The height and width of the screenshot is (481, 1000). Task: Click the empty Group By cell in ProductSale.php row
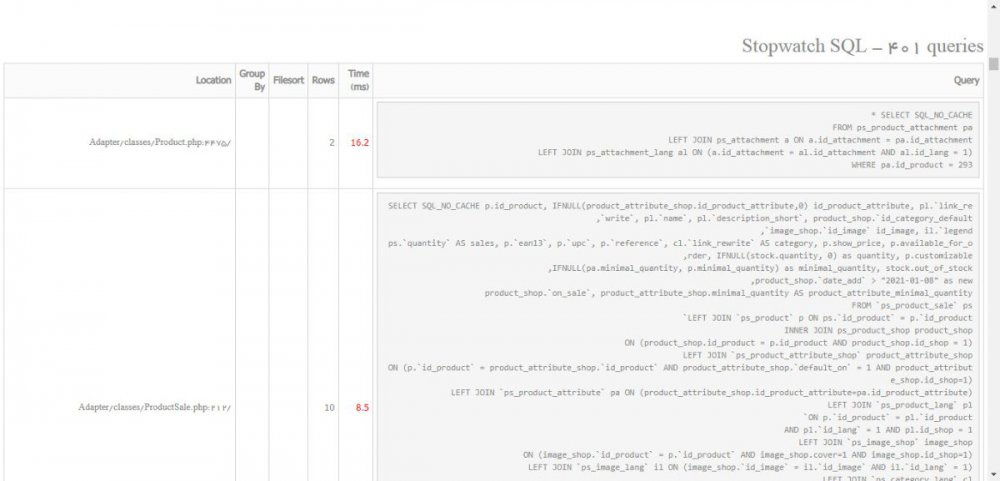[x=251, y=407]
